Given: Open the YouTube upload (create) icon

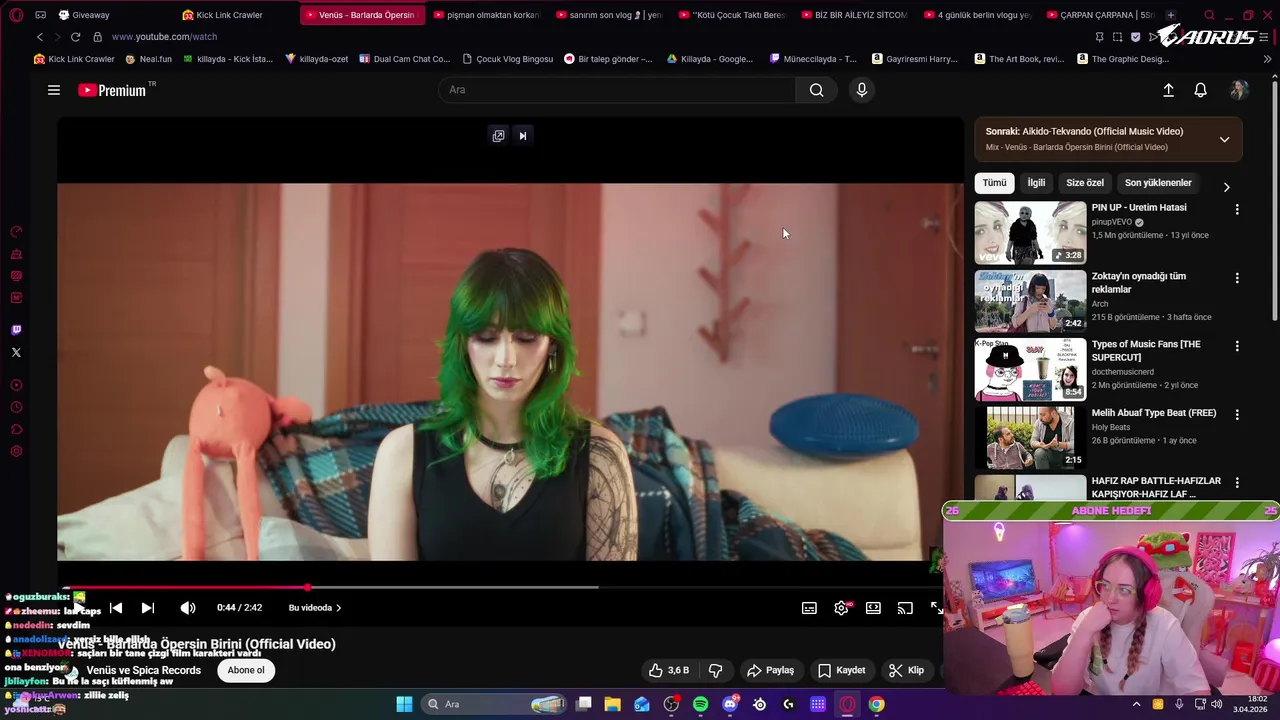Looking at the screenshot, I should click(x=1168, y=90).
